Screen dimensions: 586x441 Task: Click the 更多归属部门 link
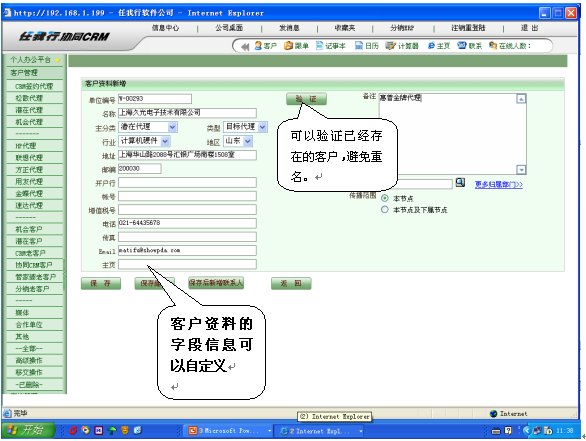coord(499,184)
